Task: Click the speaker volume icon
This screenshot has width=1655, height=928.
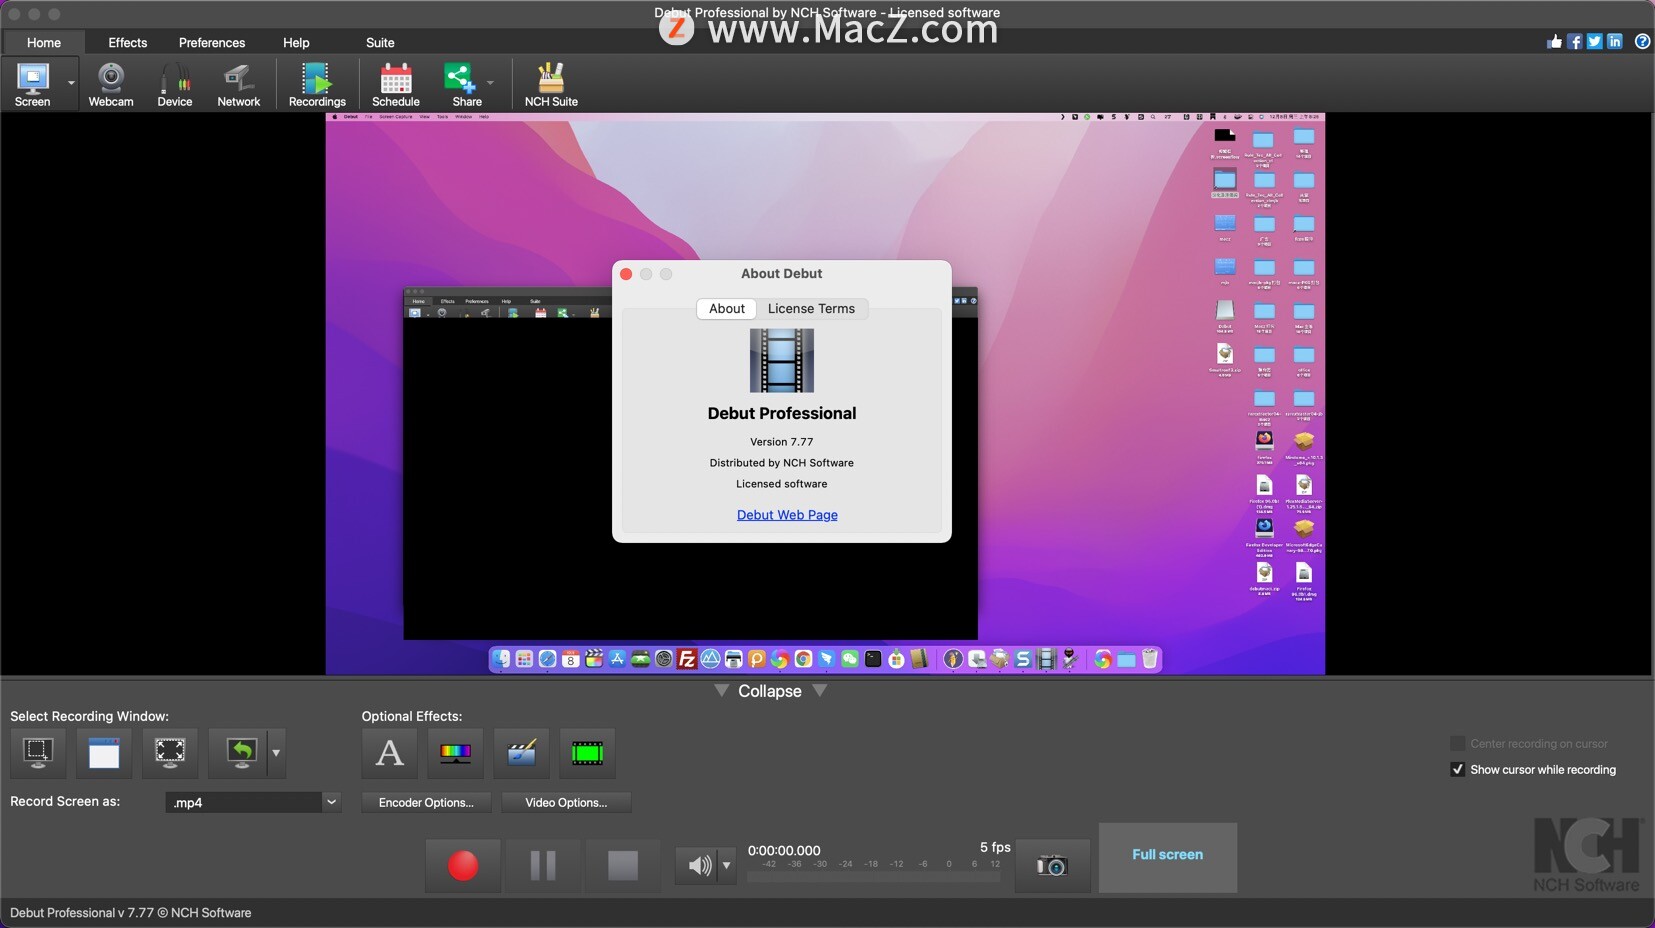Action: click(699, 865)
